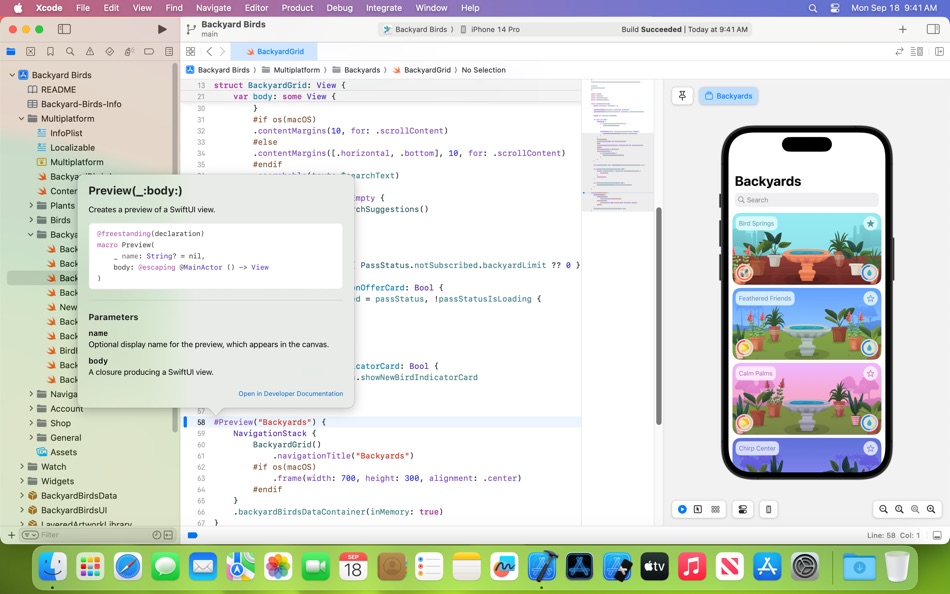The image size is (950, 594).
Task: Toggle the breakpoint on line 58
Action: pos(186,422)
